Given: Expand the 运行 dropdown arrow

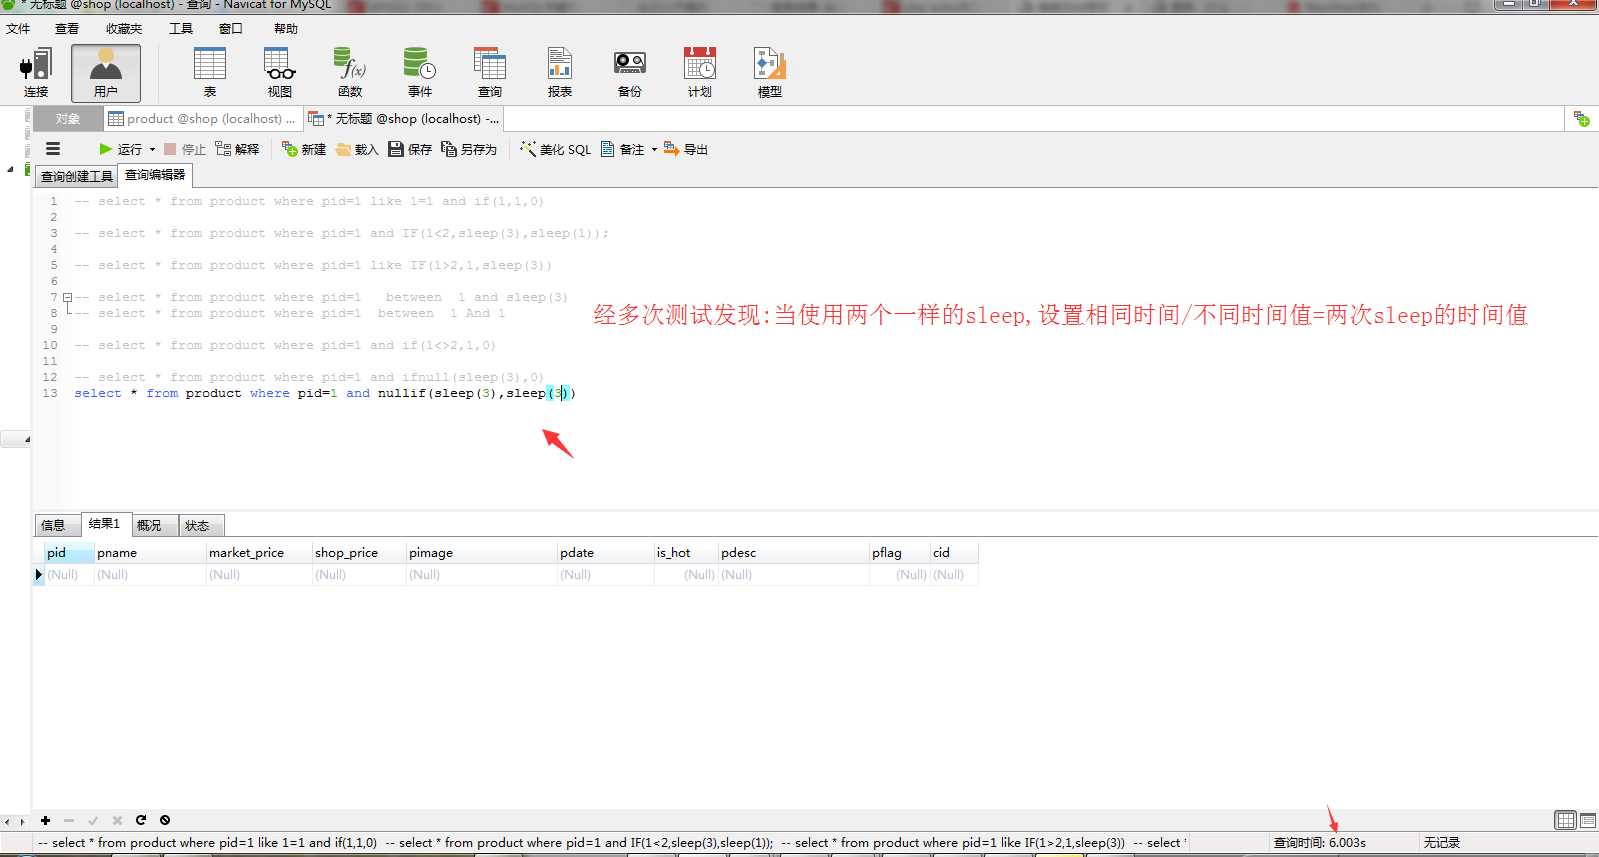Looking at the screenshot, I should 153,149.
